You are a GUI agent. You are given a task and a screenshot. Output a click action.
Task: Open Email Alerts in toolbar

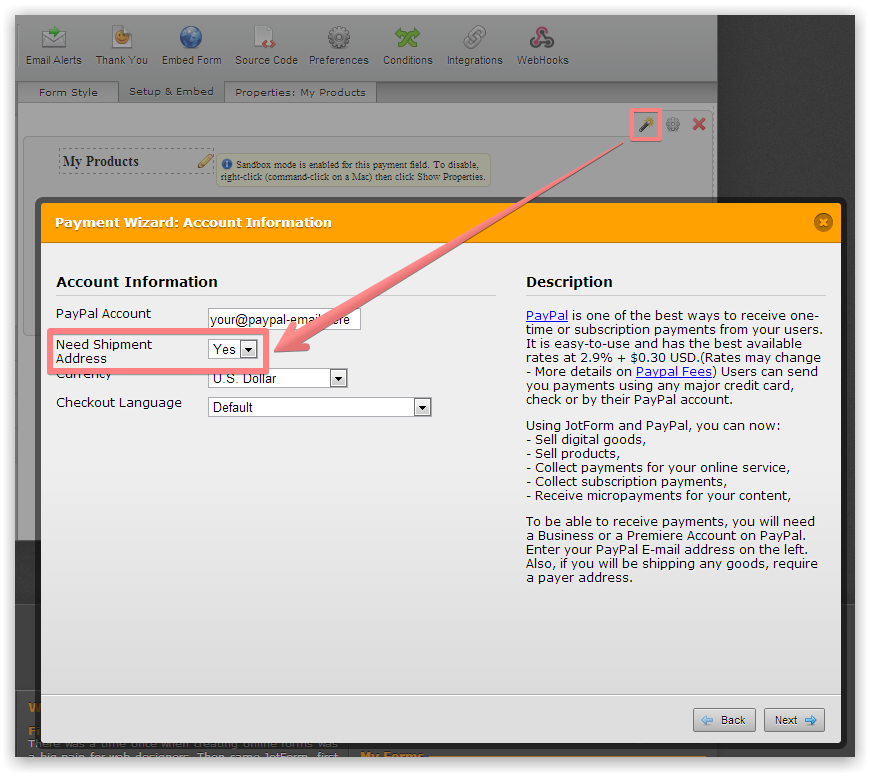coord(54,47)
